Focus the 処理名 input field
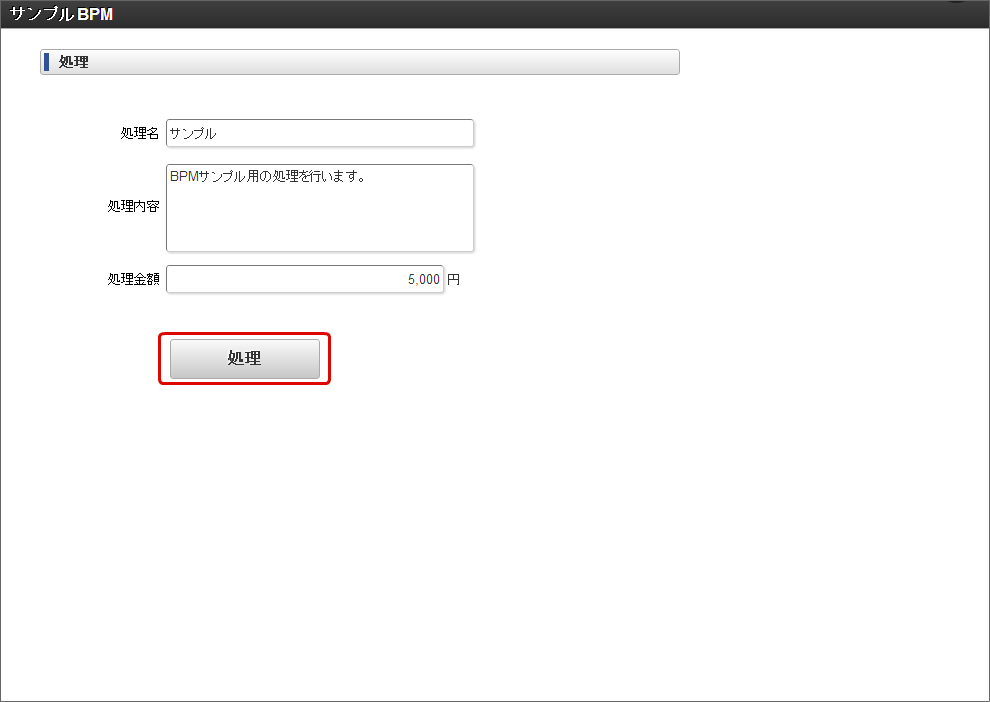This screenshot has height=702, width=990. 319,133
